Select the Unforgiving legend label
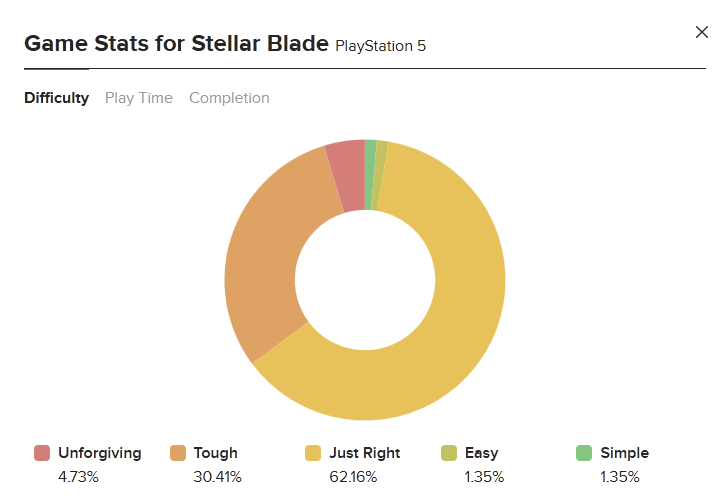Image resolution: width=721 pixels, height=498 pixels. coord(100,453)
